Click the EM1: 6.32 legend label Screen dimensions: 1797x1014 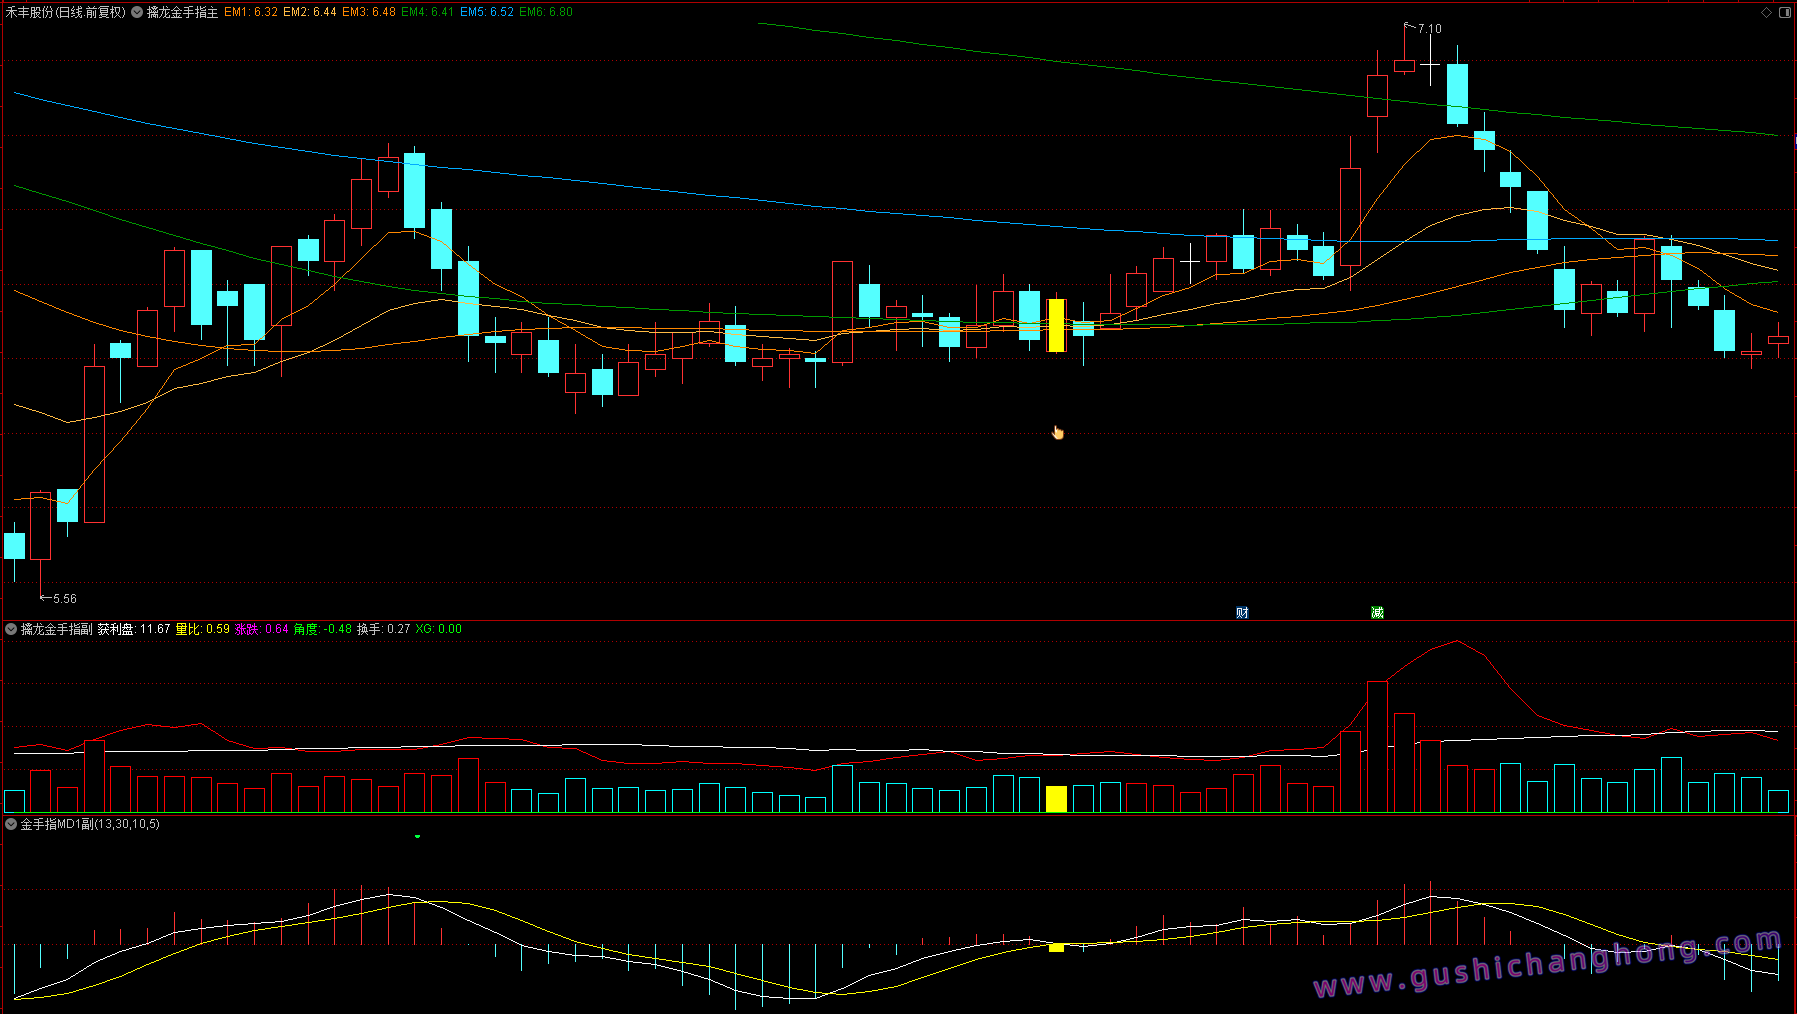[x=251, y=12]
